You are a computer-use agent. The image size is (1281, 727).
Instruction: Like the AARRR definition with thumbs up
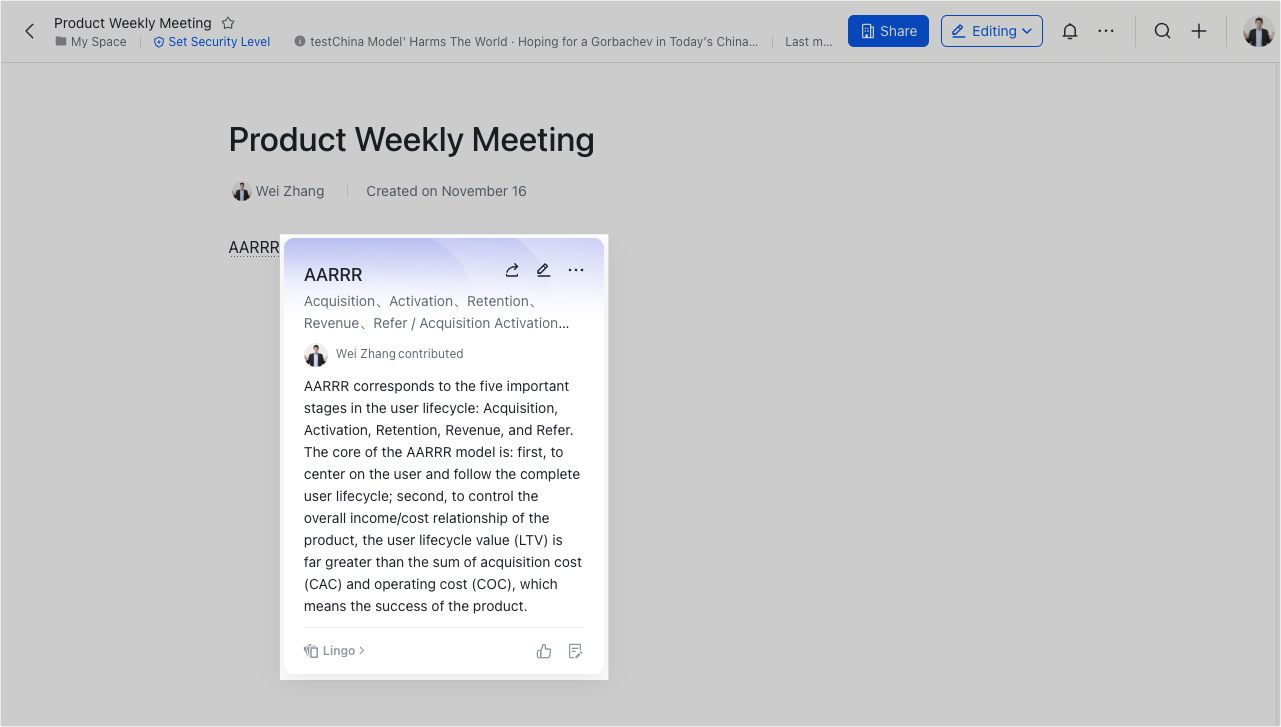(x=544, y=651)
